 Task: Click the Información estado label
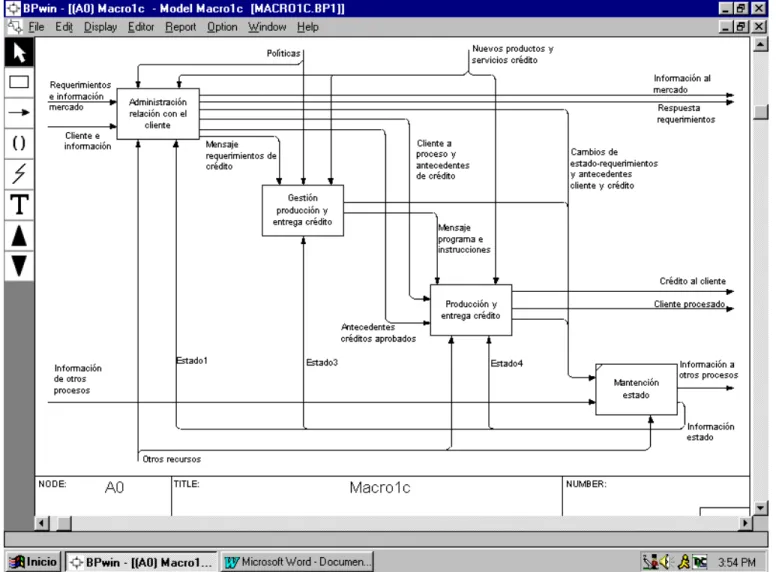710,432
